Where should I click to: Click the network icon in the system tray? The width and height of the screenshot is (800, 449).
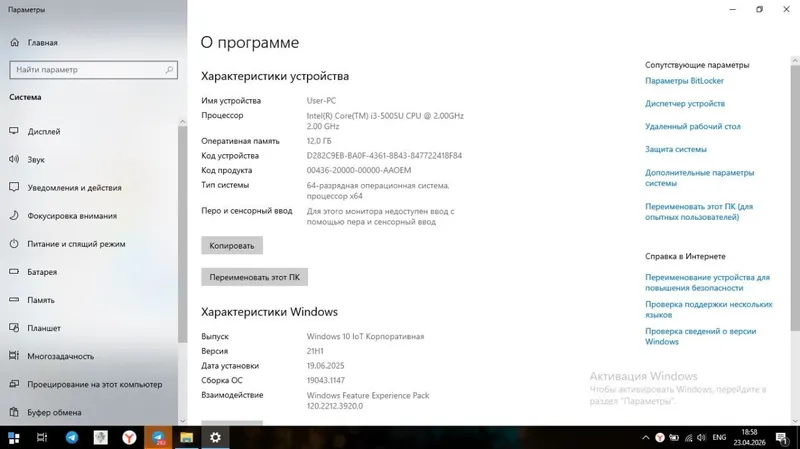tap(688, 438)
